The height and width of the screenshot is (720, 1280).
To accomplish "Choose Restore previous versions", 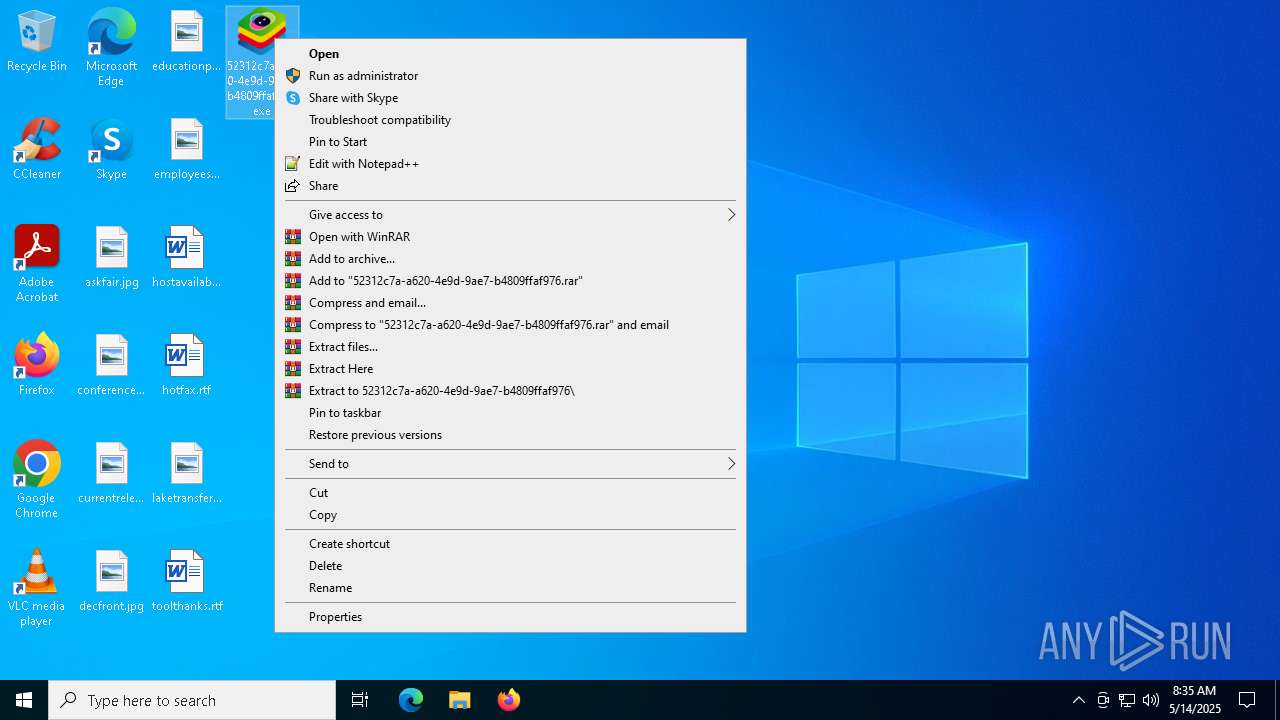I will (x=510, y=435).
